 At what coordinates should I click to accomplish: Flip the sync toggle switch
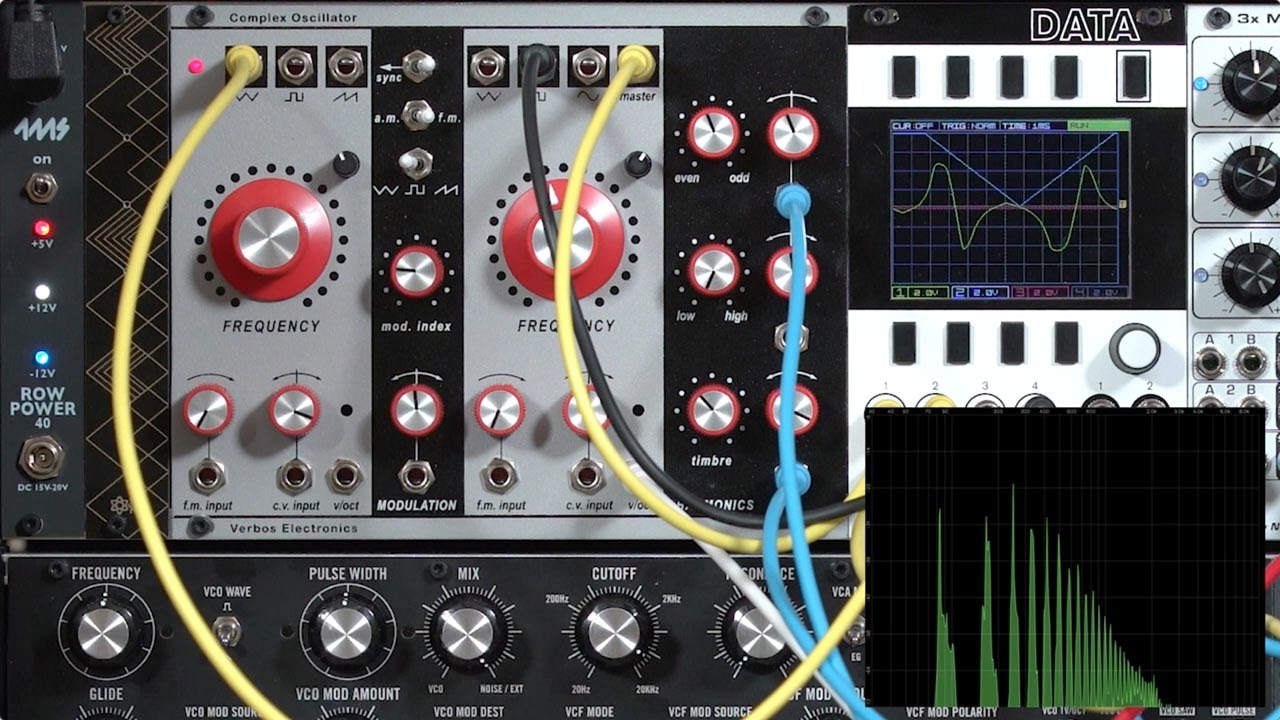coord(421,67)
